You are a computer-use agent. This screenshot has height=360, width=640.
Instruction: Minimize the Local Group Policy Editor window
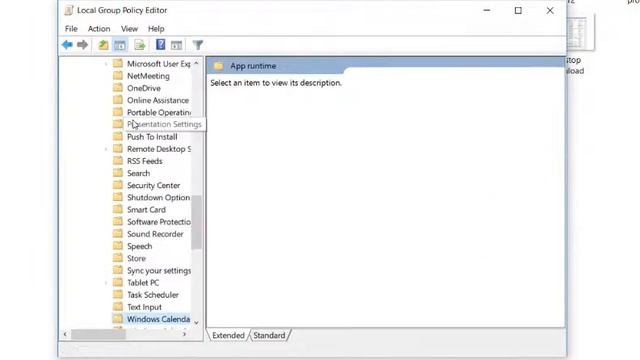(x=487, y=11)
